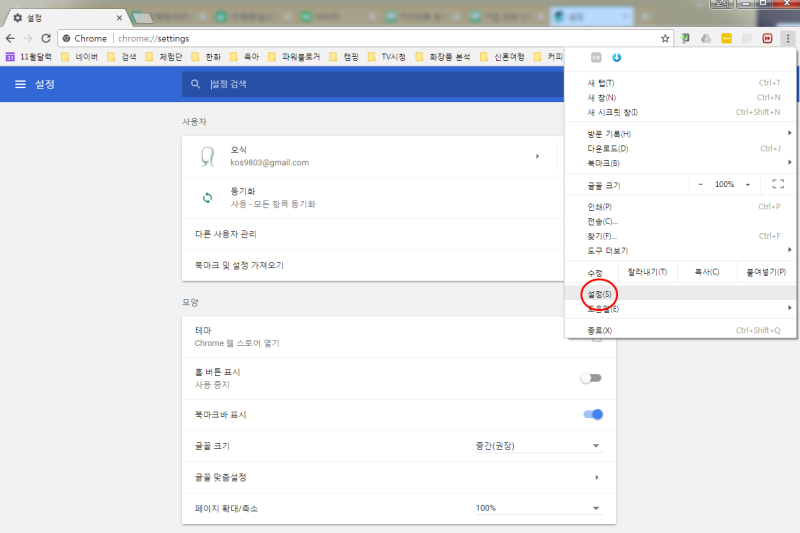Viewport: 800px width, 533px height.
Task: Open the settings hamburger menu icon
Action: click(20, 84)
